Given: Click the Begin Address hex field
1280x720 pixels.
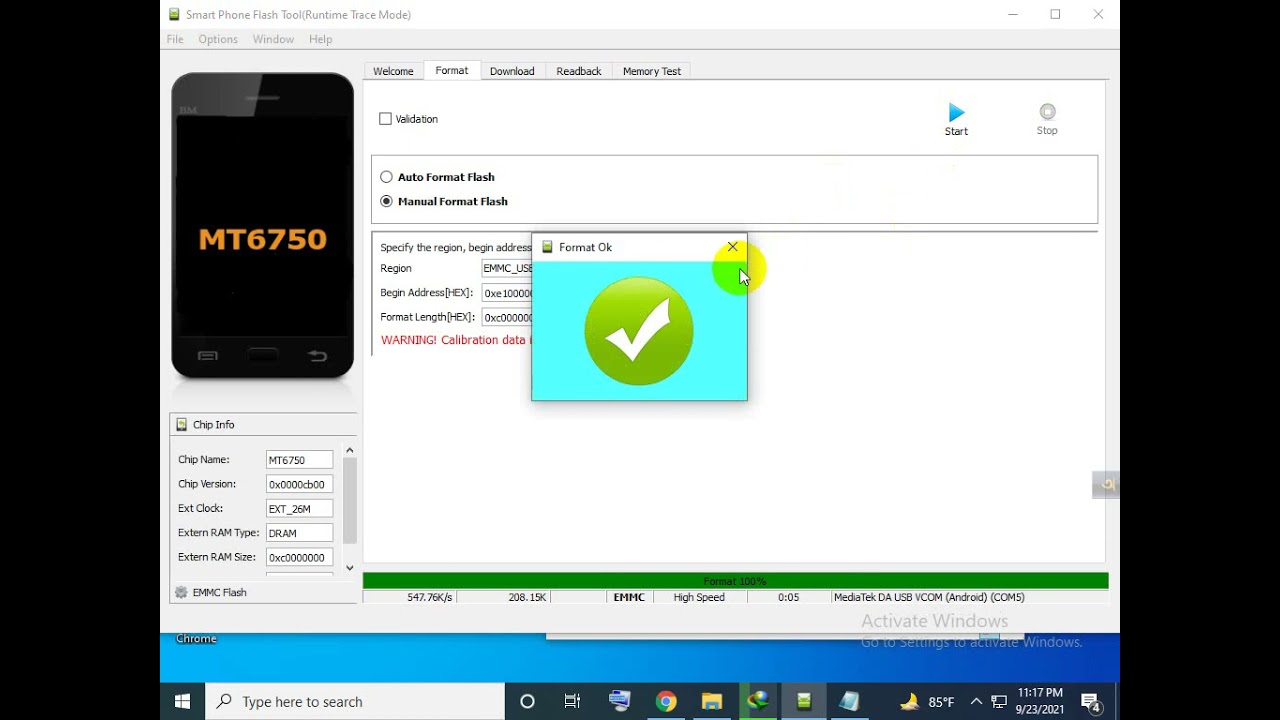Looking at the screenshot, I should 507,293.
